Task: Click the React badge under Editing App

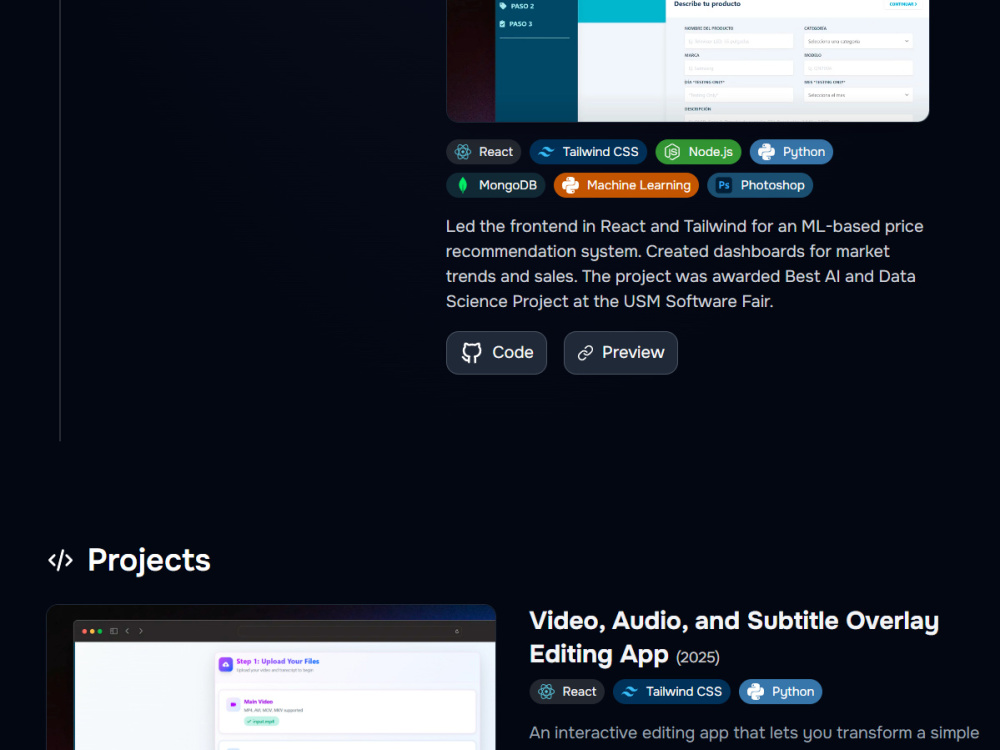Action: [567, 691]
